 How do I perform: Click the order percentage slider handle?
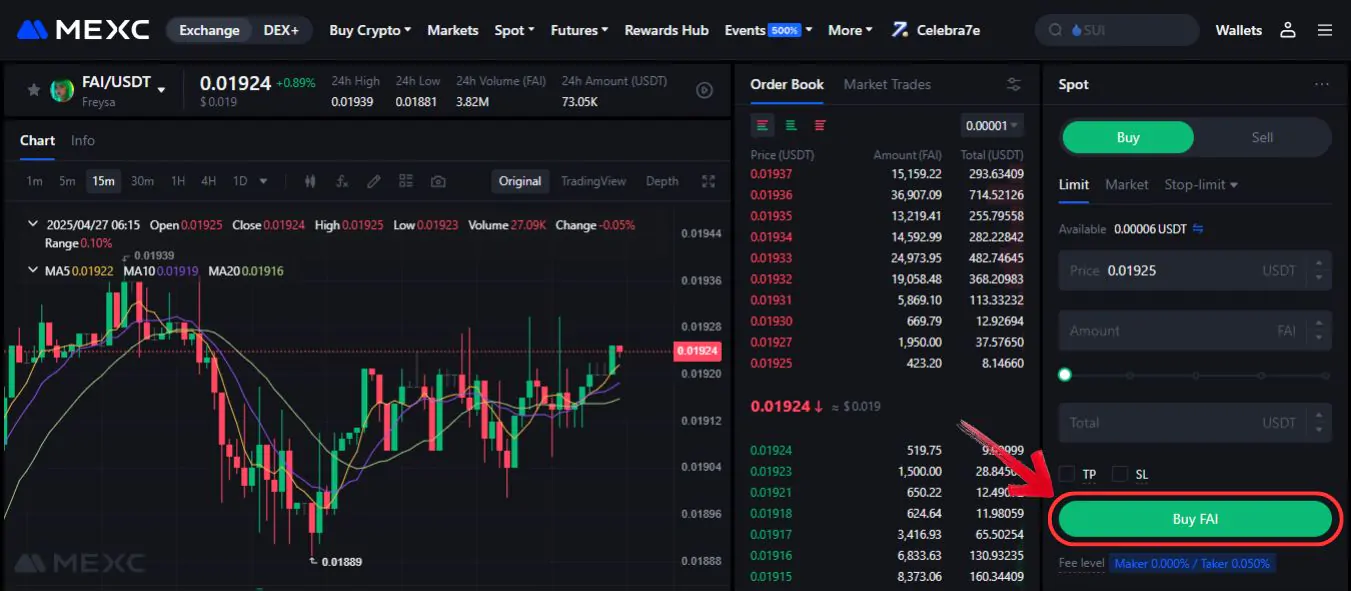pyautogui.click(x=1065, y=375)
